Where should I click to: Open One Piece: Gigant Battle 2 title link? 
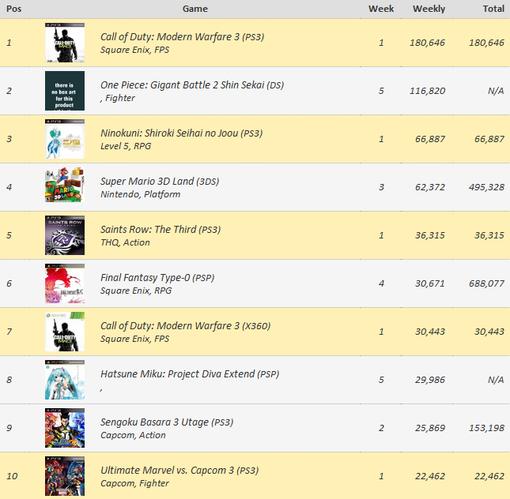pos(192,85)
